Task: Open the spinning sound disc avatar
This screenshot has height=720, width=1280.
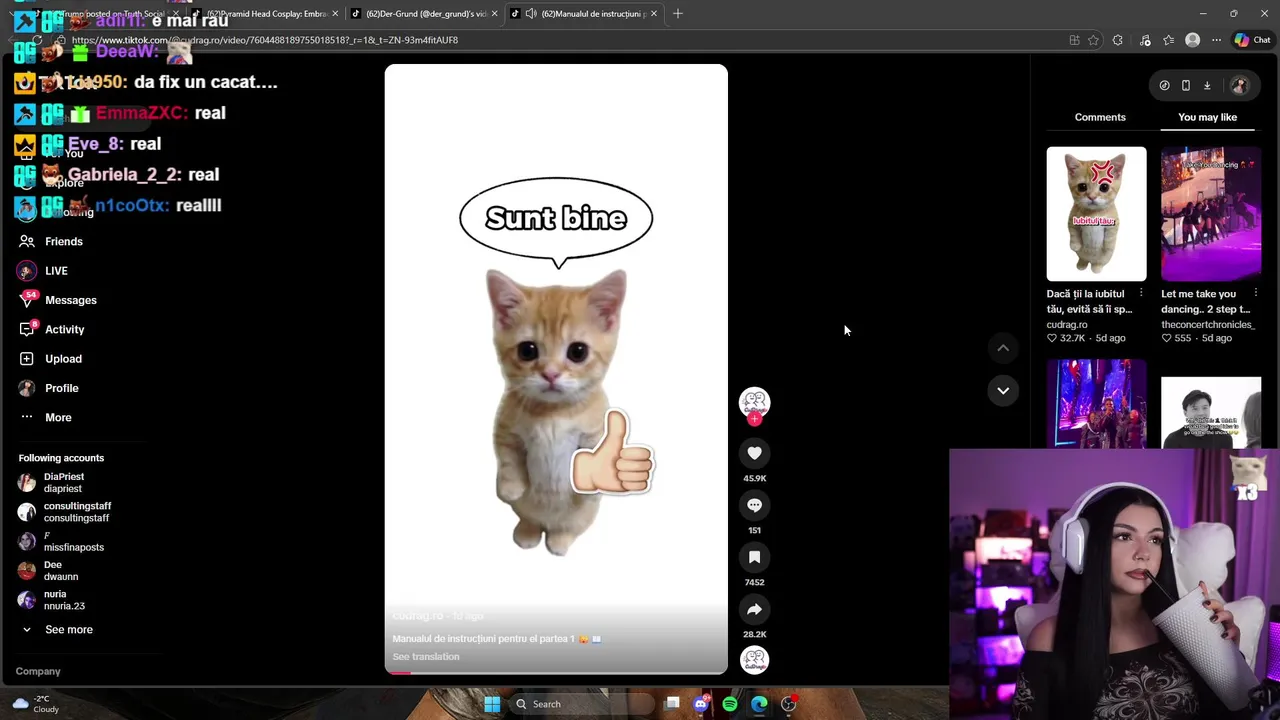Action: [754, 659]
